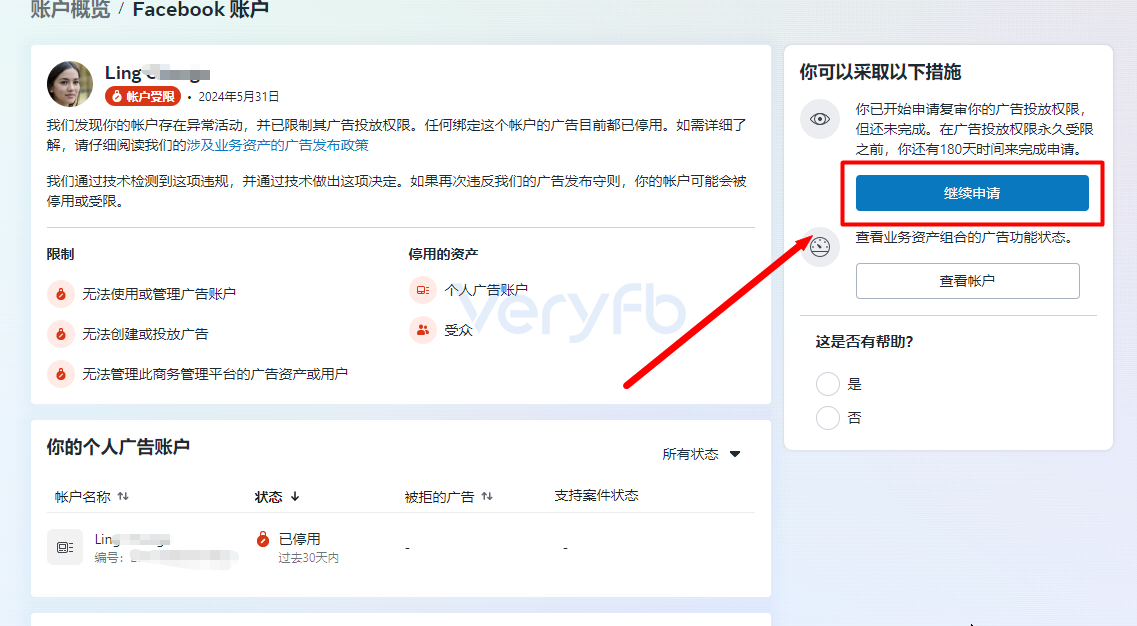Open the 所有状态 filter dropdown

(701, 454)
